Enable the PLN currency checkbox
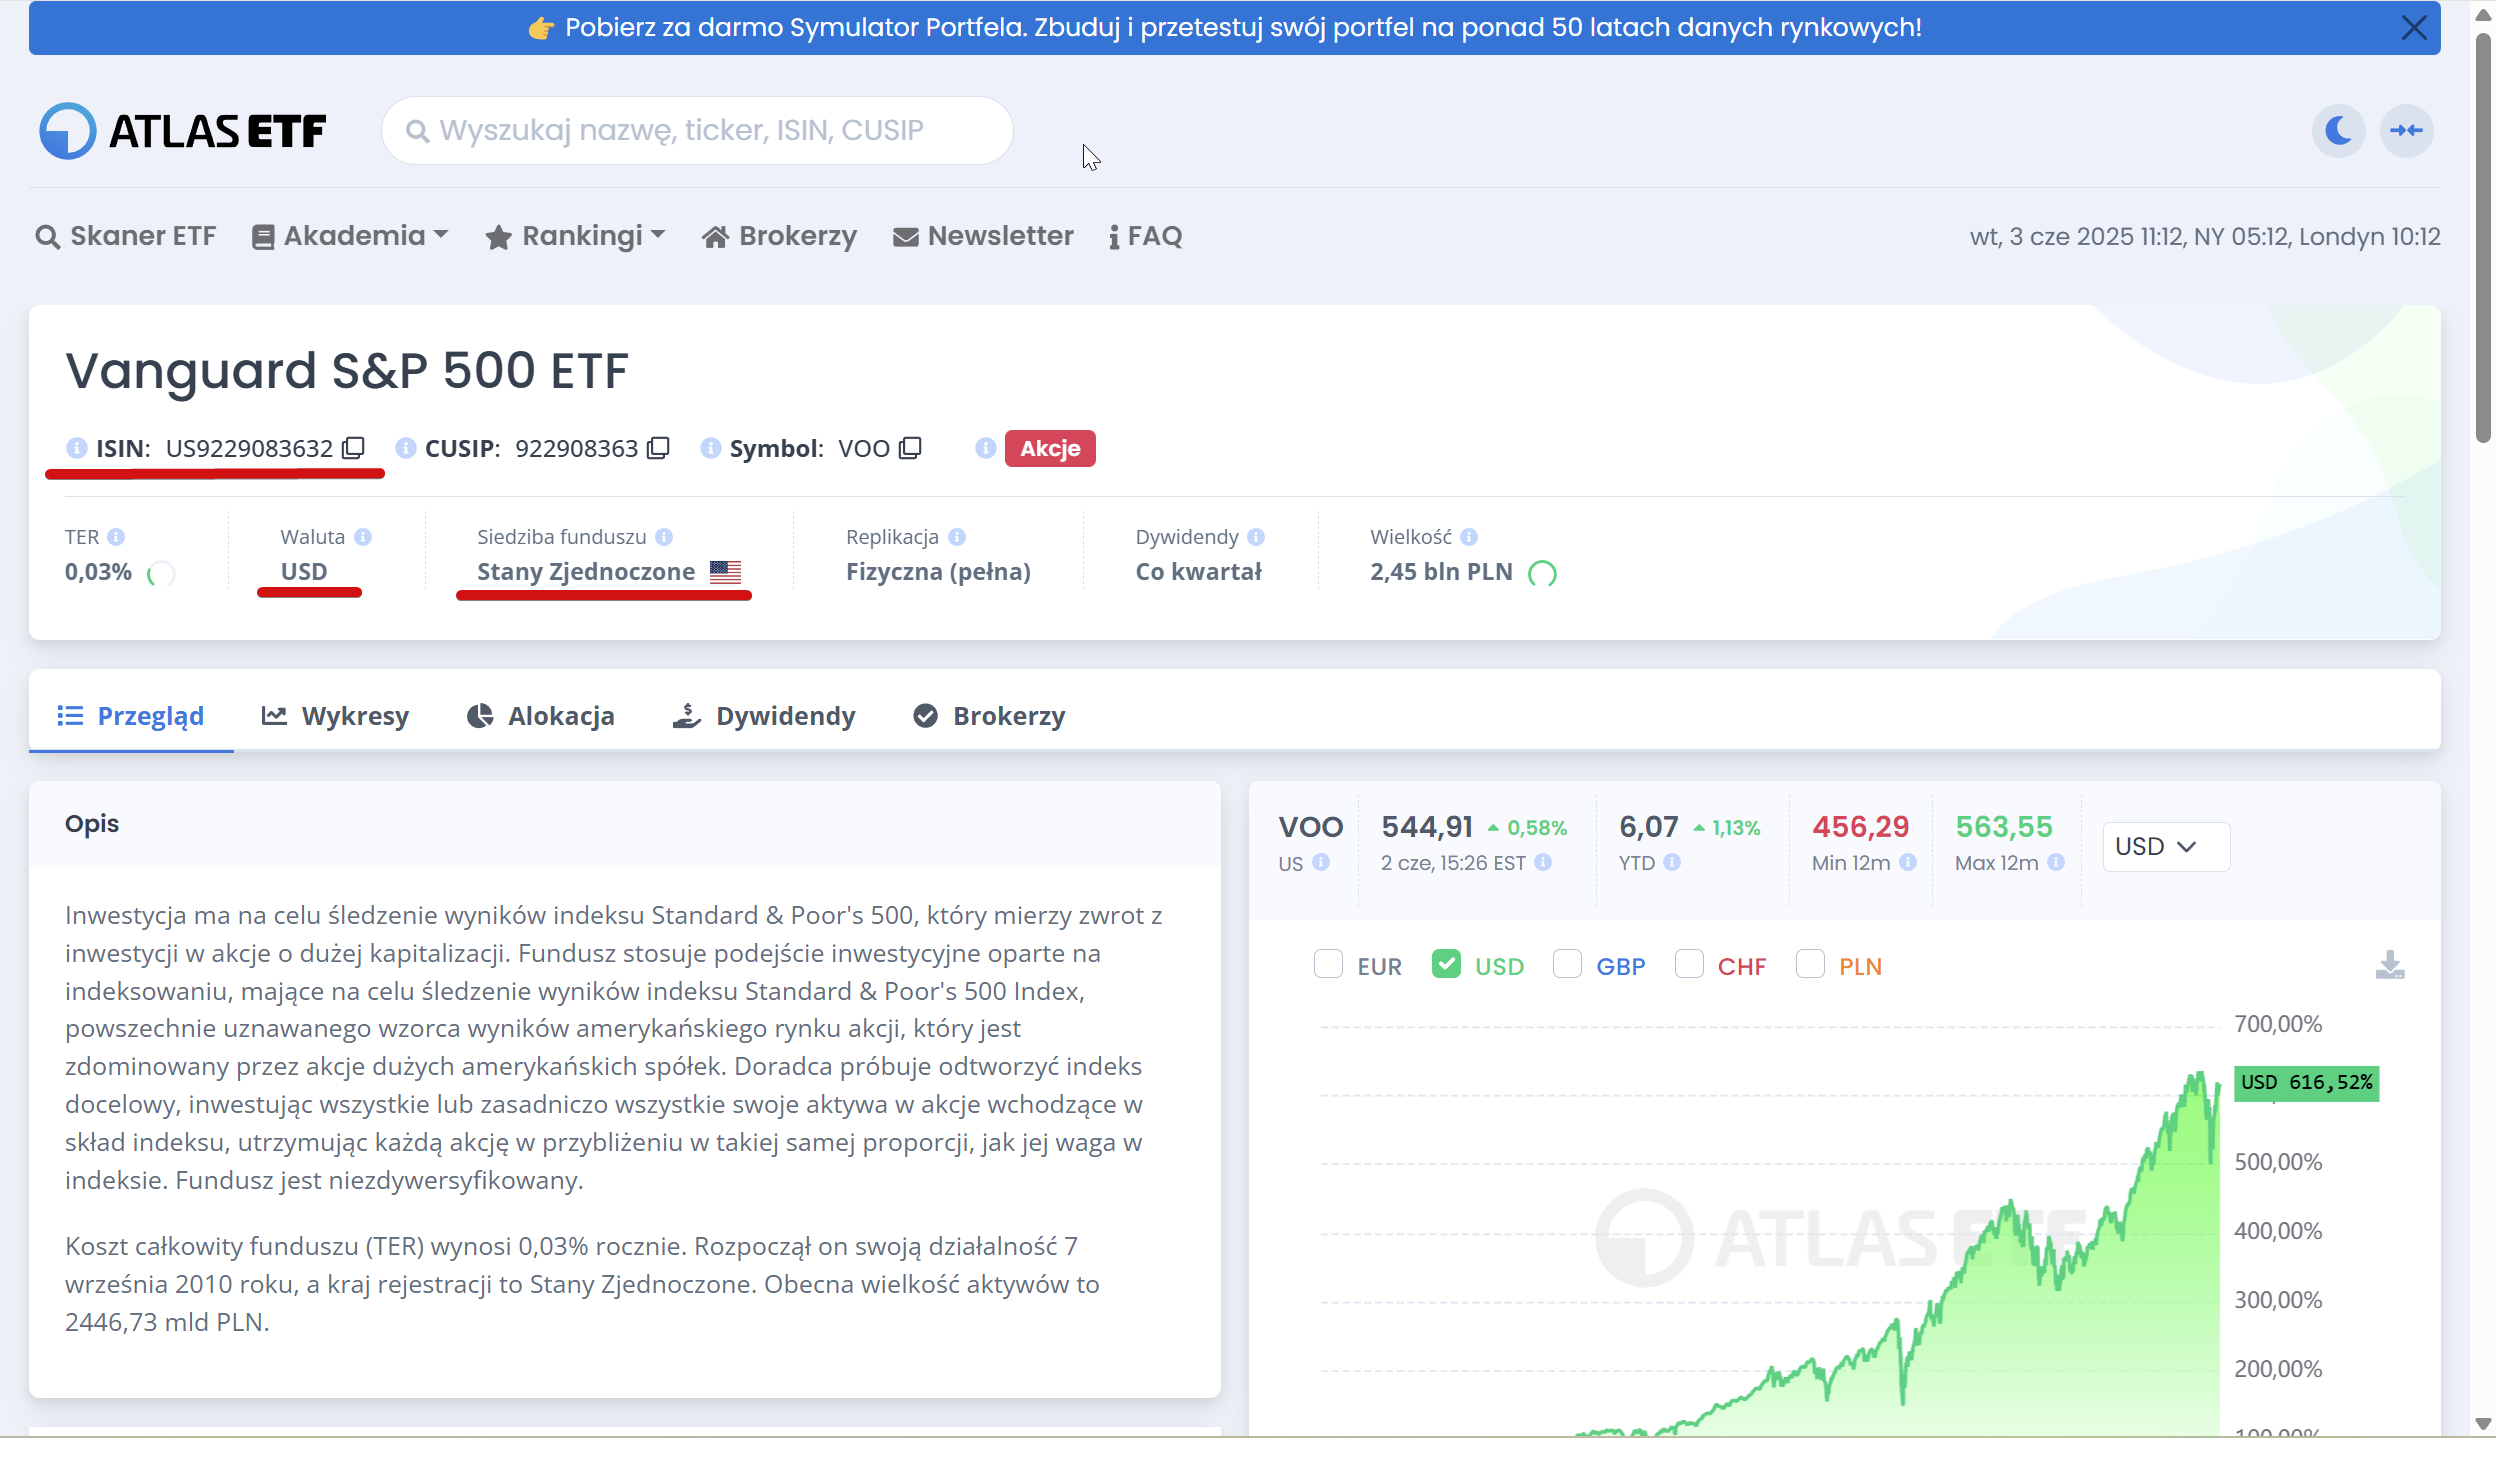 [x=1810, y=965]
